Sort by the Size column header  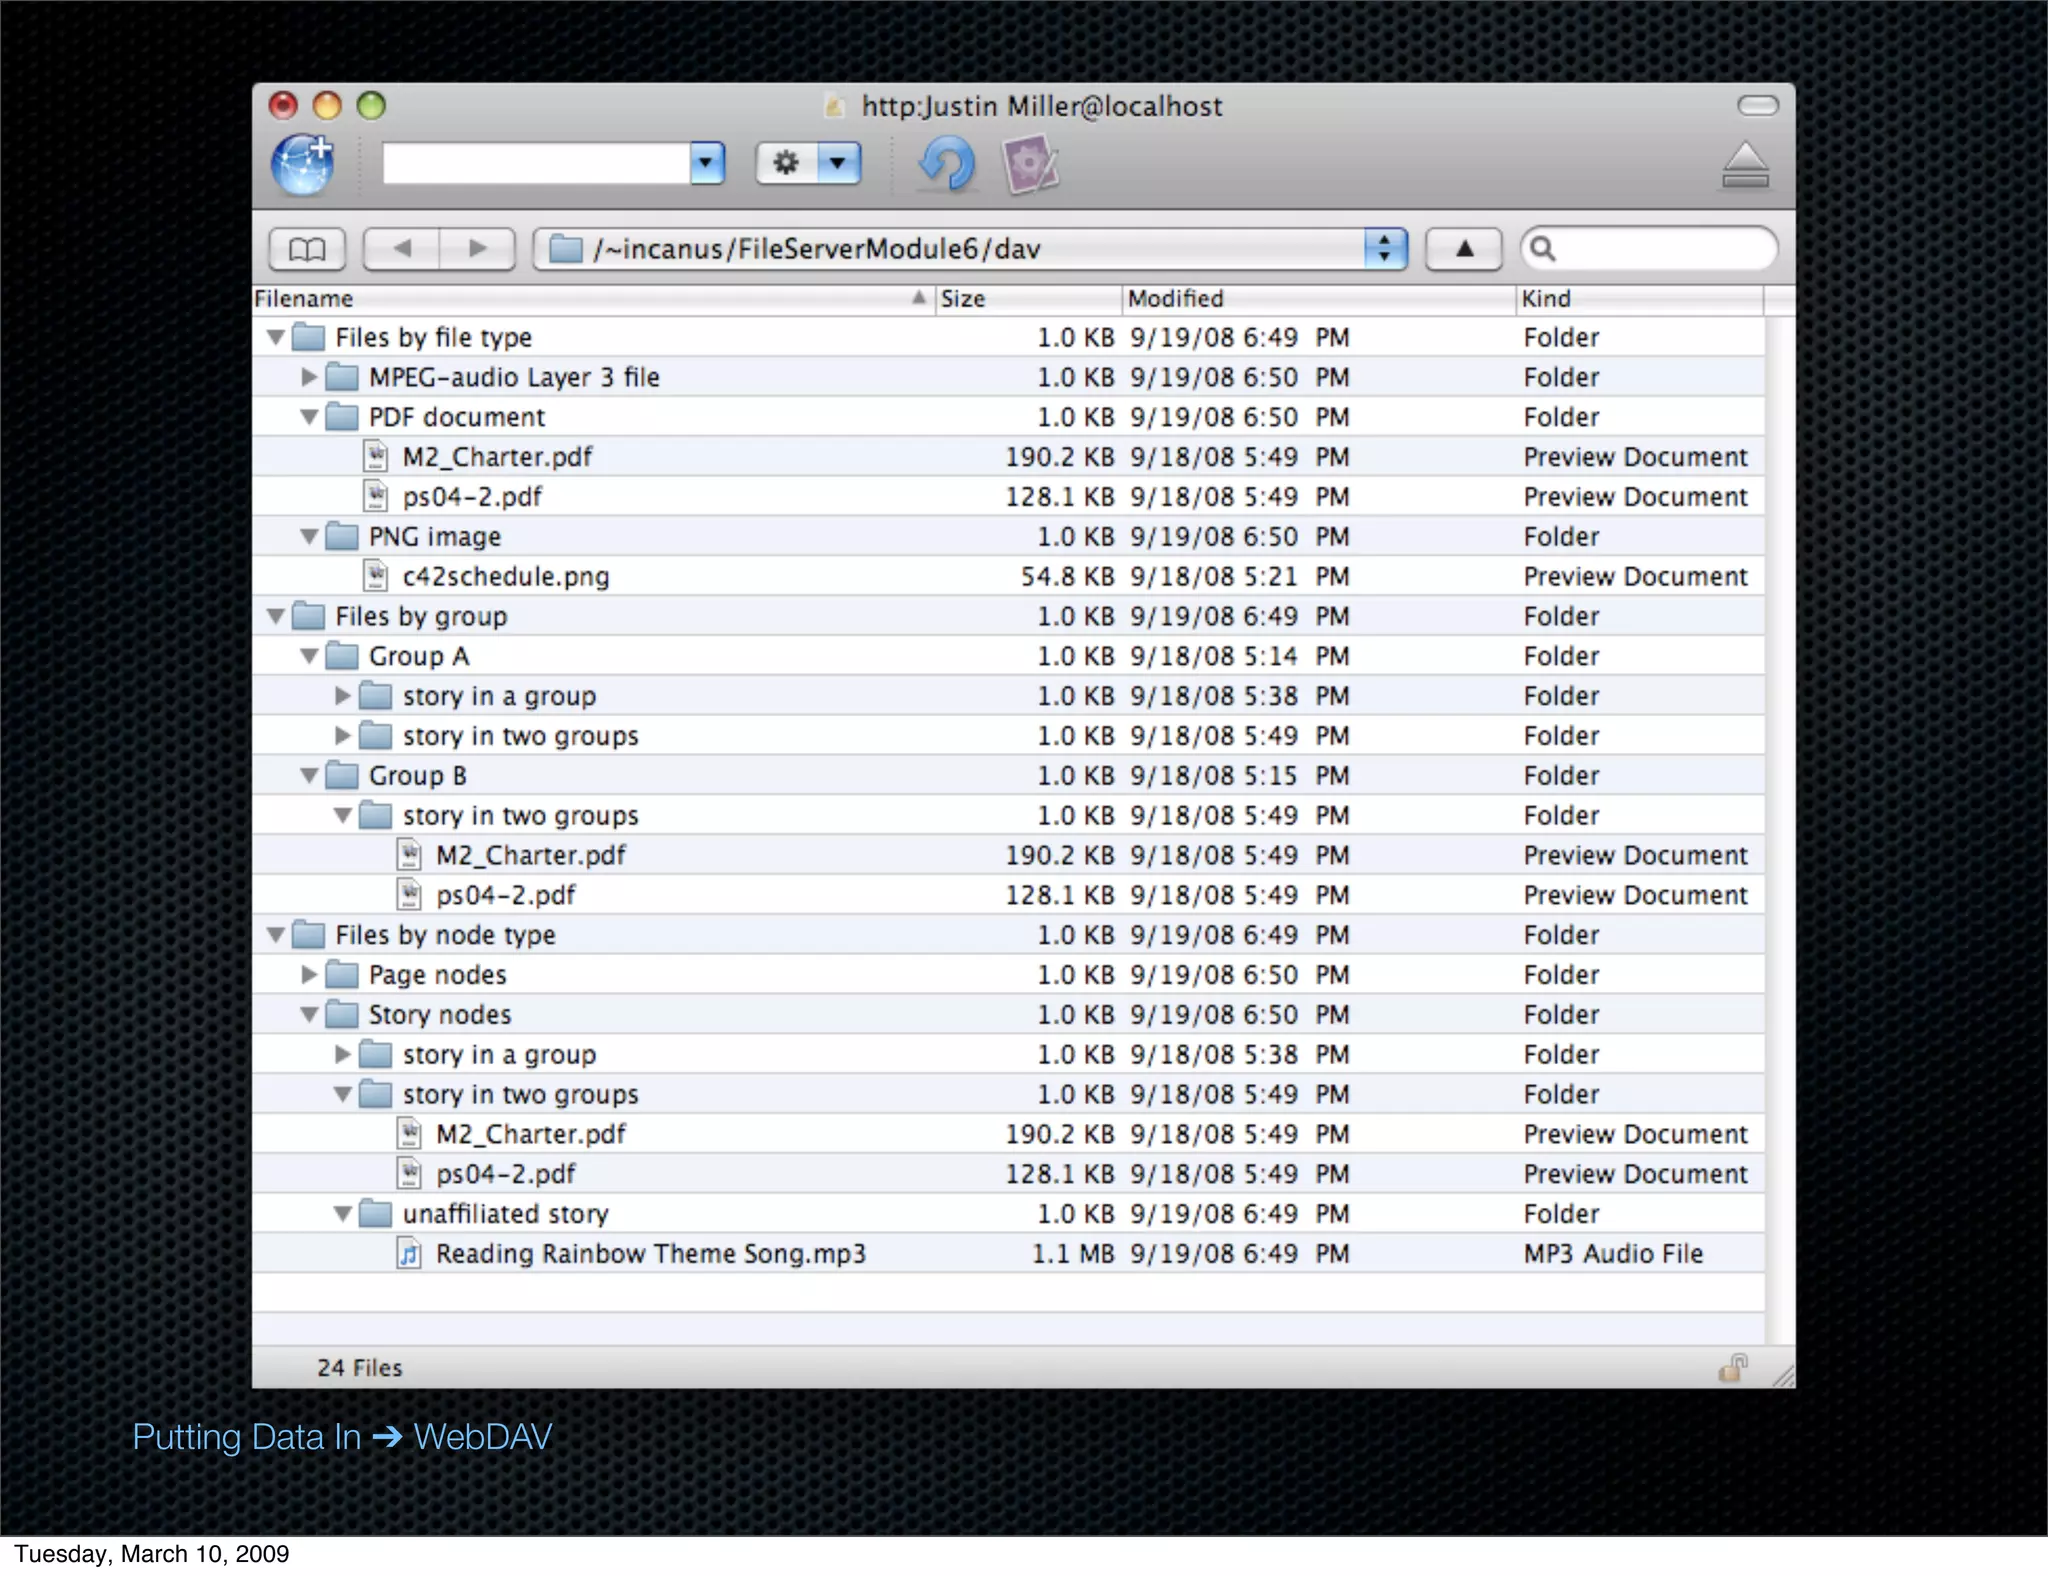pyautogui.click(x=1028, y=299)
